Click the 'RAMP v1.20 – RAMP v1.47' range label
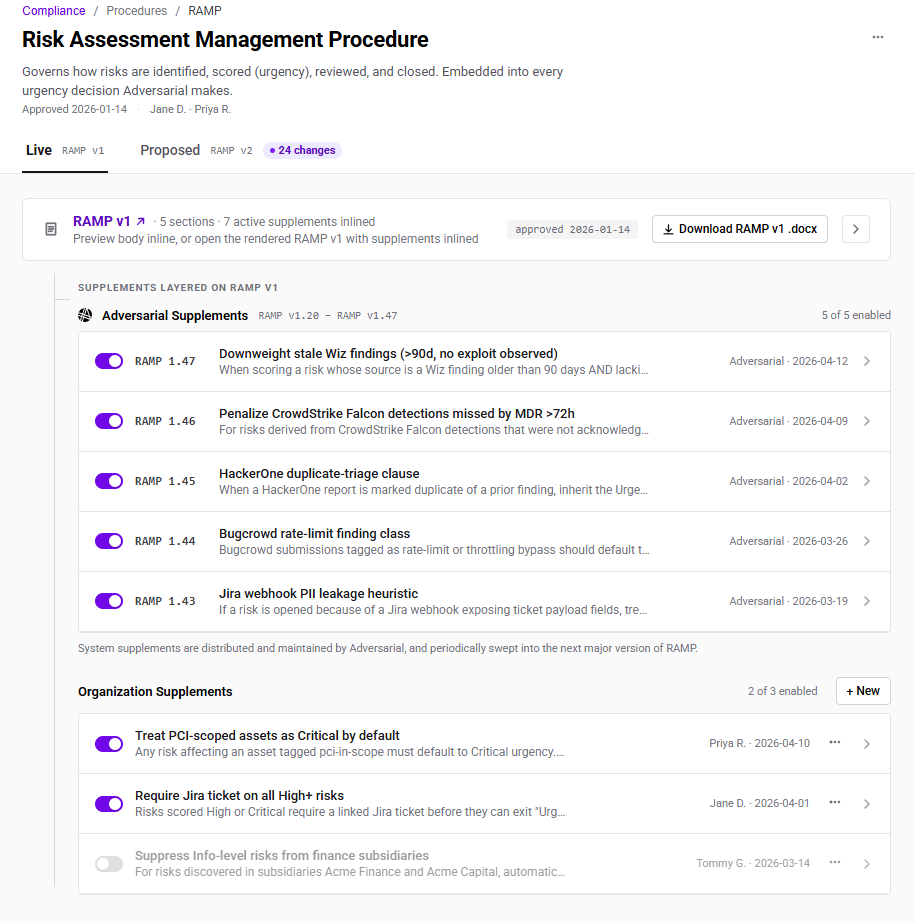 (328, 316)
